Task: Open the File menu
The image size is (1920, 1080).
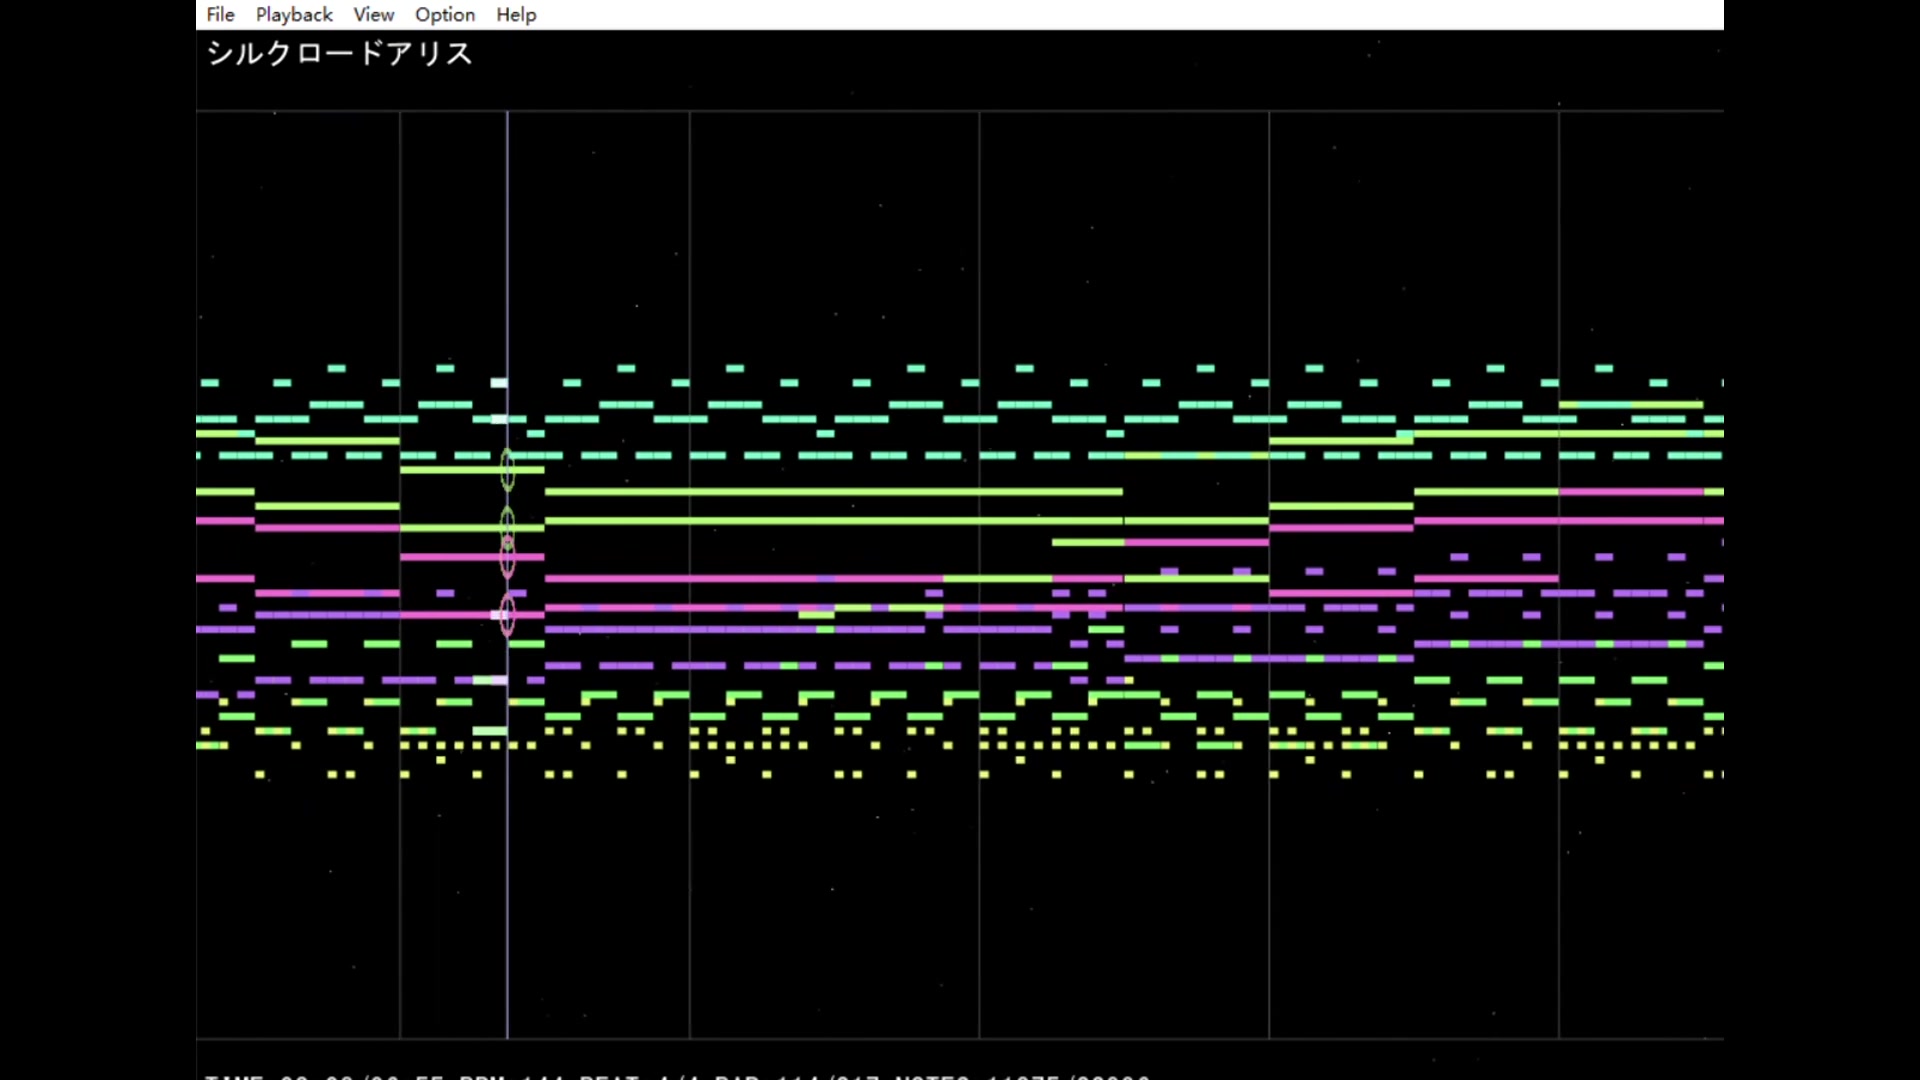Action: click(220, 15)
